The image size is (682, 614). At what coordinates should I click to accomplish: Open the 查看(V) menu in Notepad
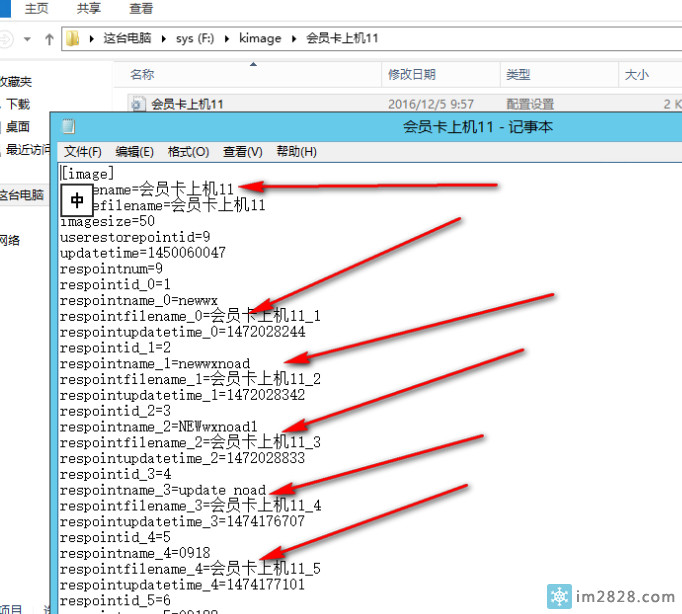coord(243,152)
